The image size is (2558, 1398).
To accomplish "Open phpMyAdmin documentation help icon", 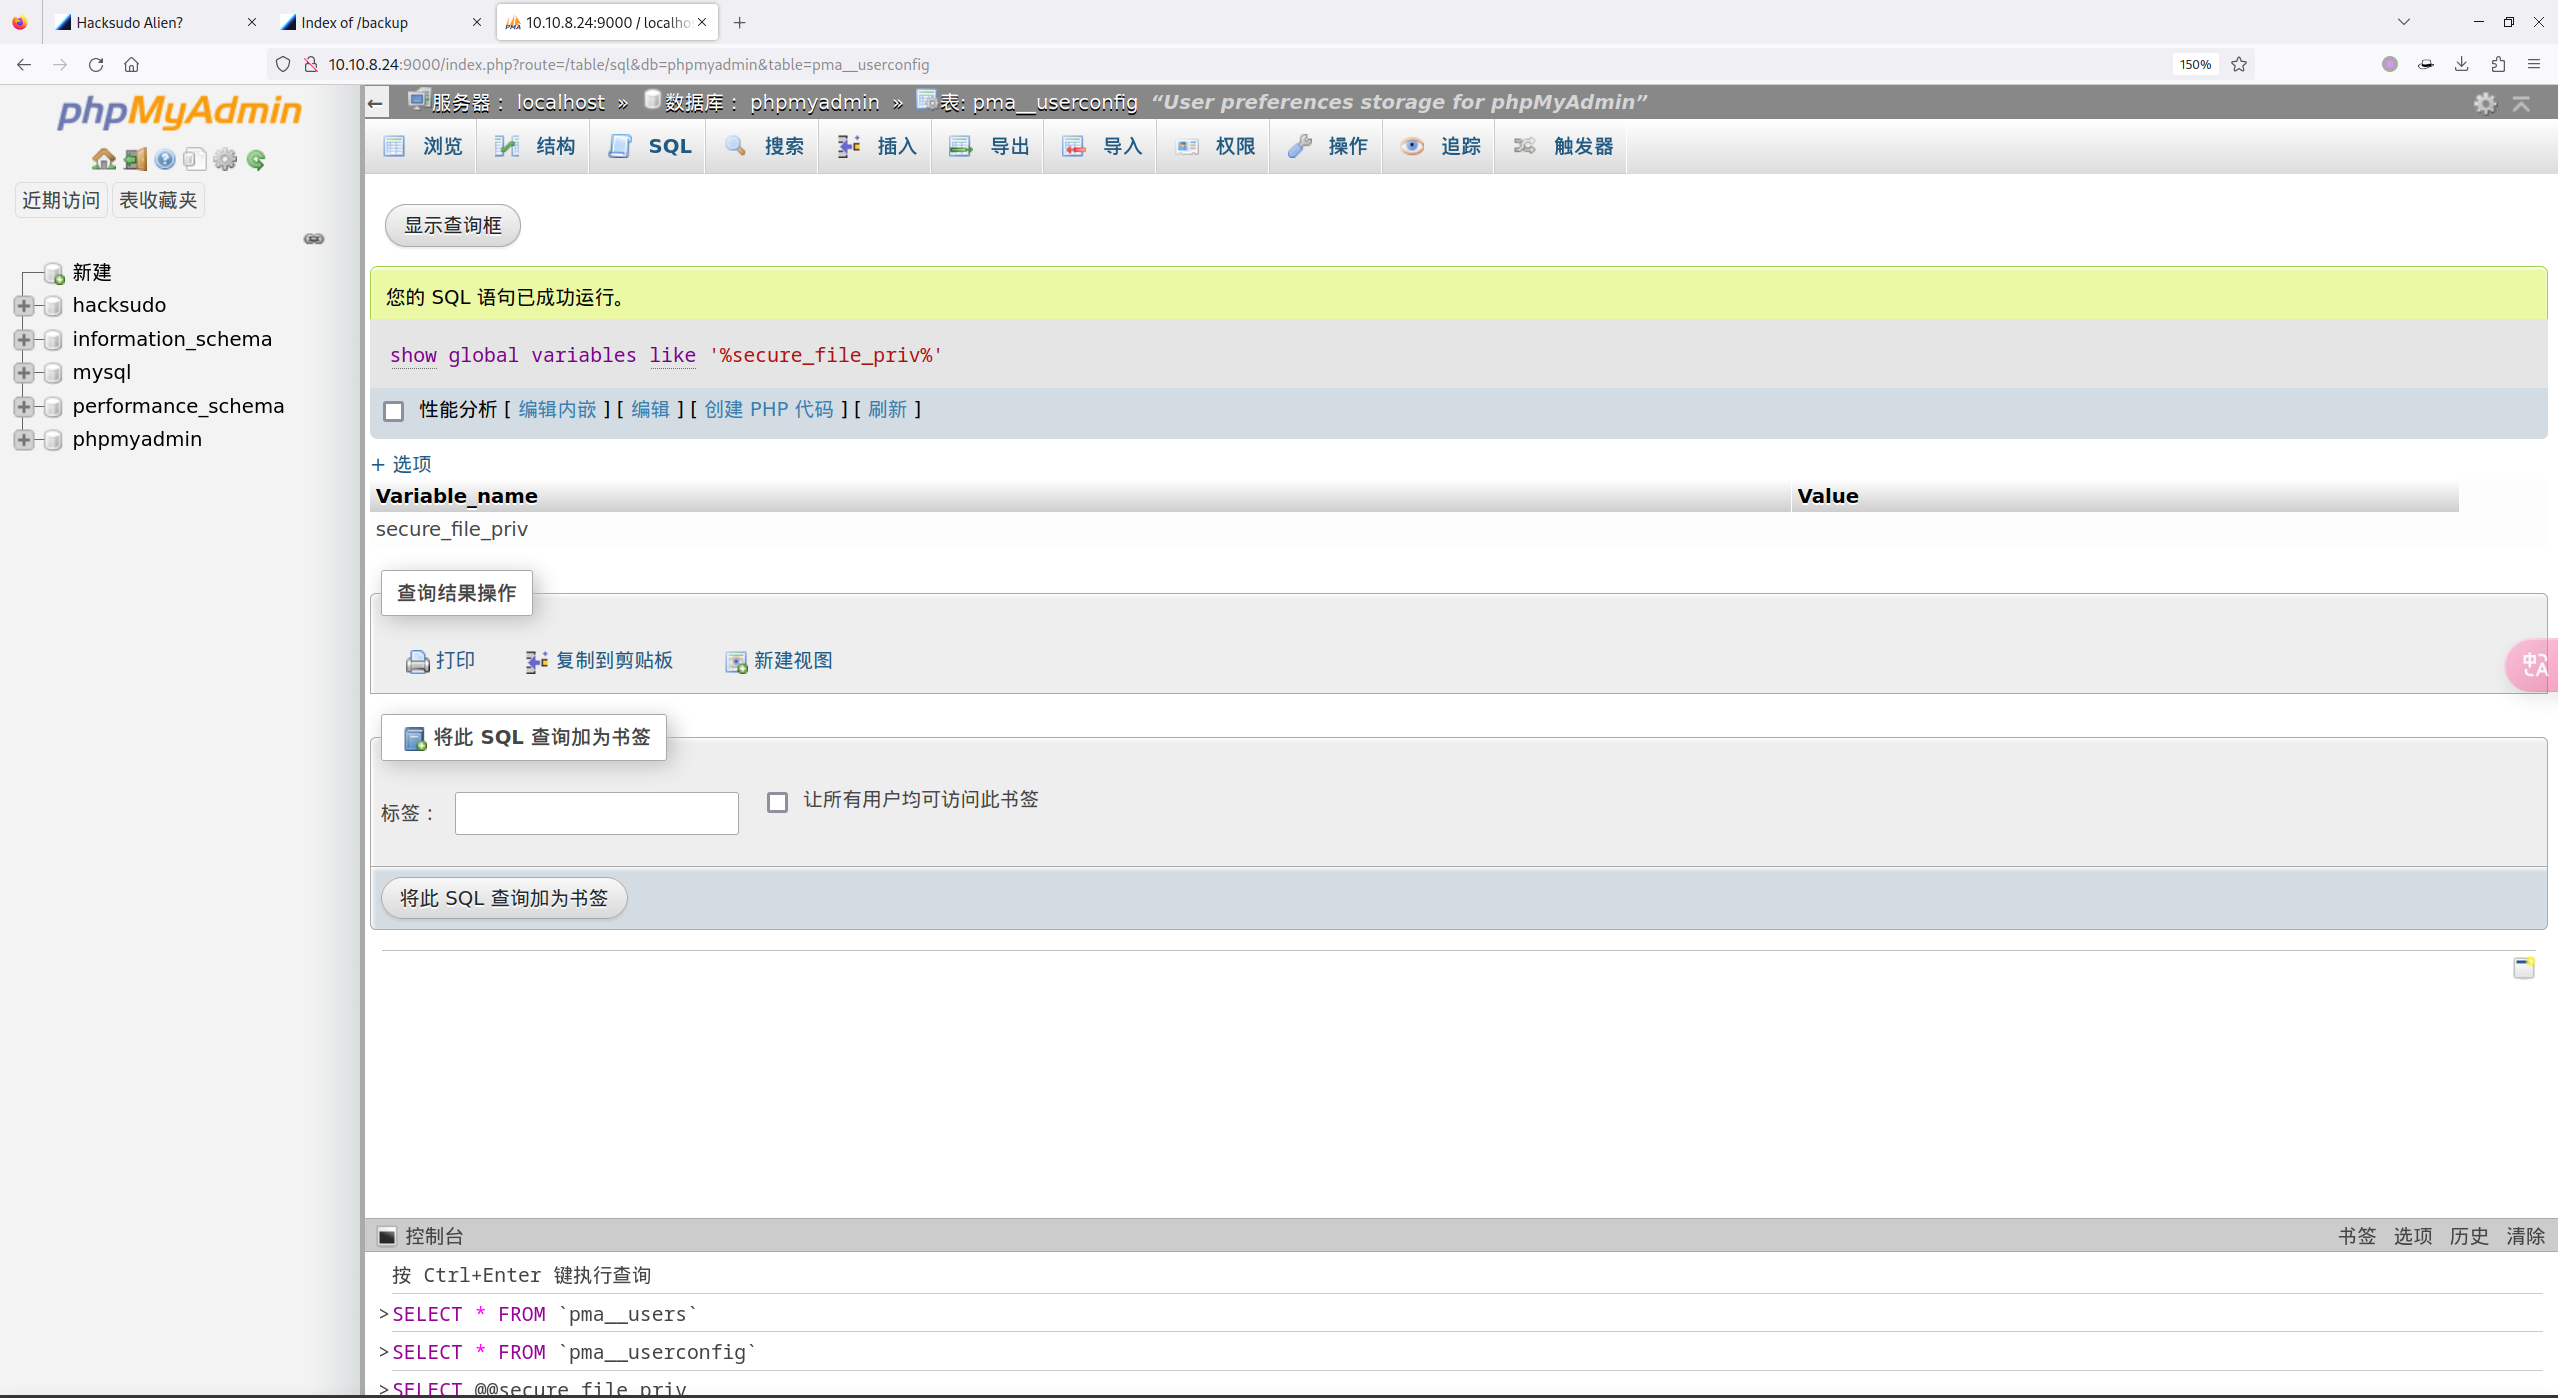I will coord(165,159).
